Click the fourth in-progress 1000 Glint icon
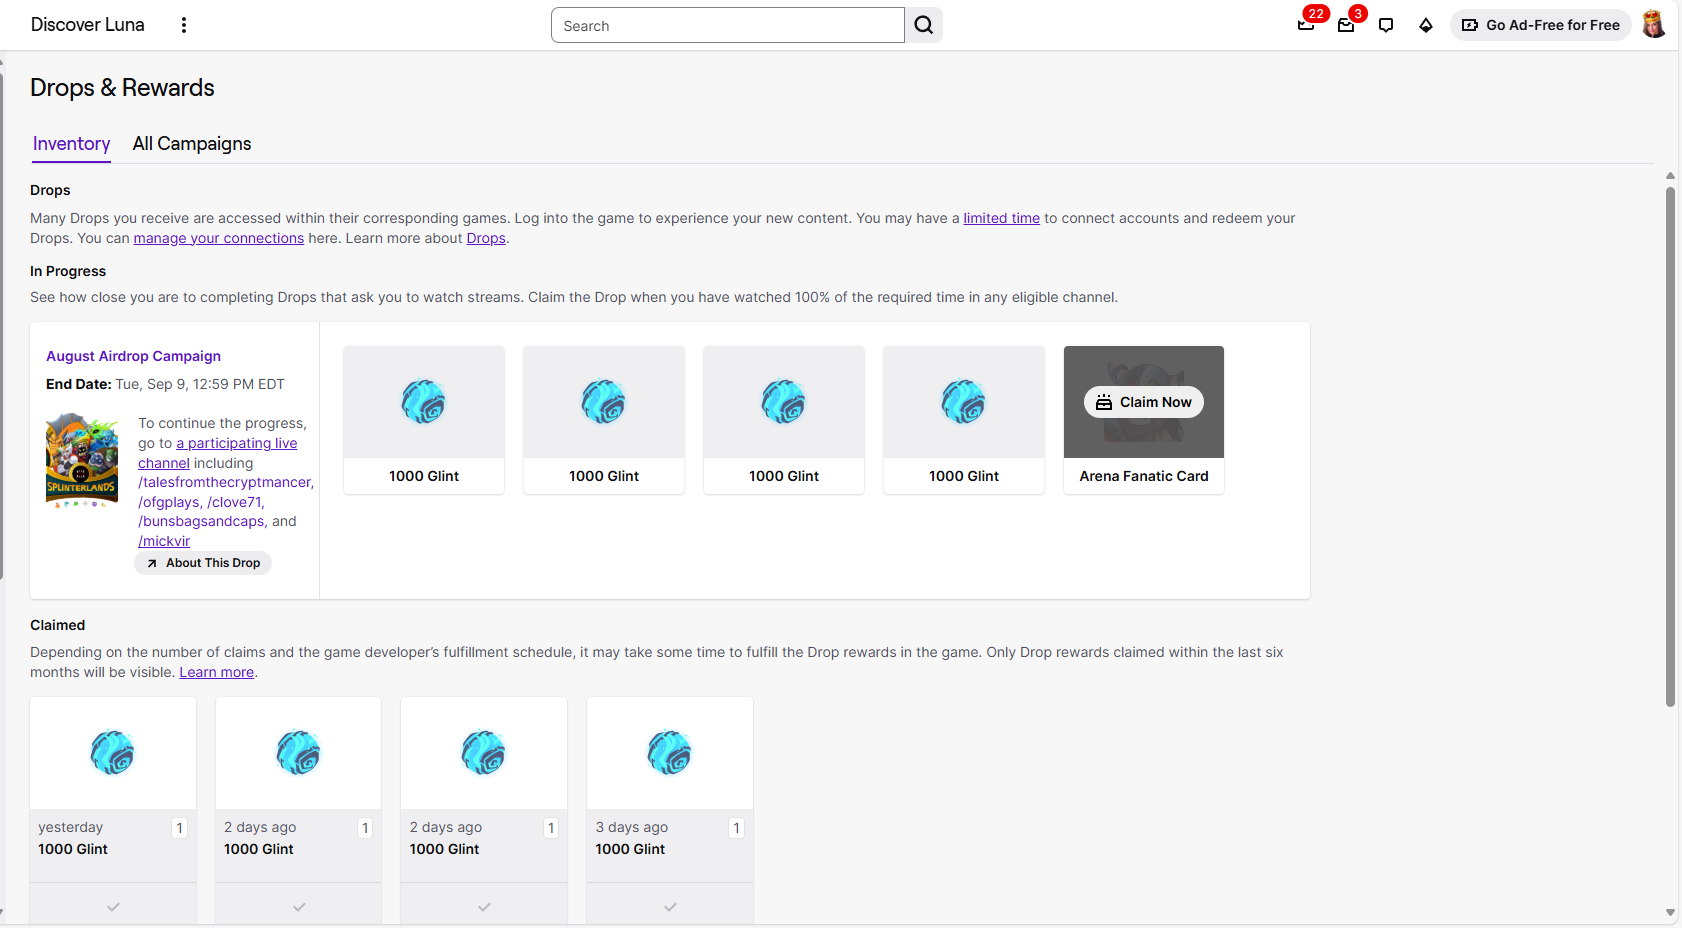Viewport: 1682px width, 928px height. pos(964,402)
